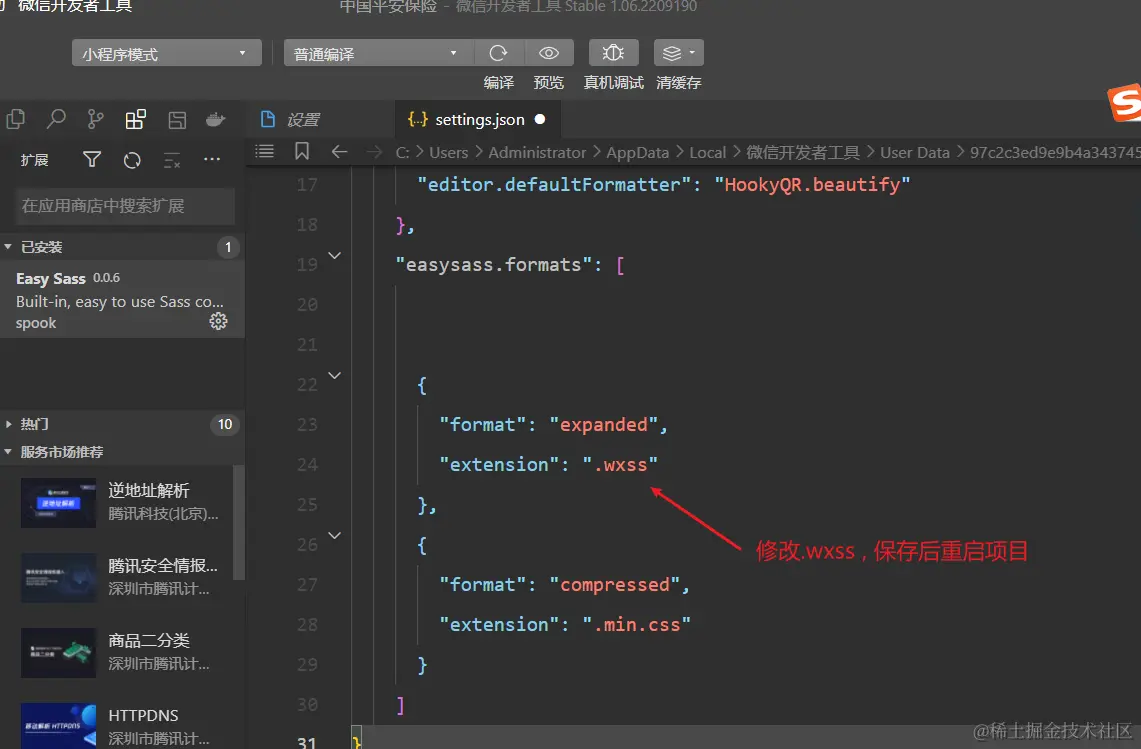The width and height of the screenshot is (1141, 749).
Task: Filter extensions with the funnel icon
Action: click(92, 160)
